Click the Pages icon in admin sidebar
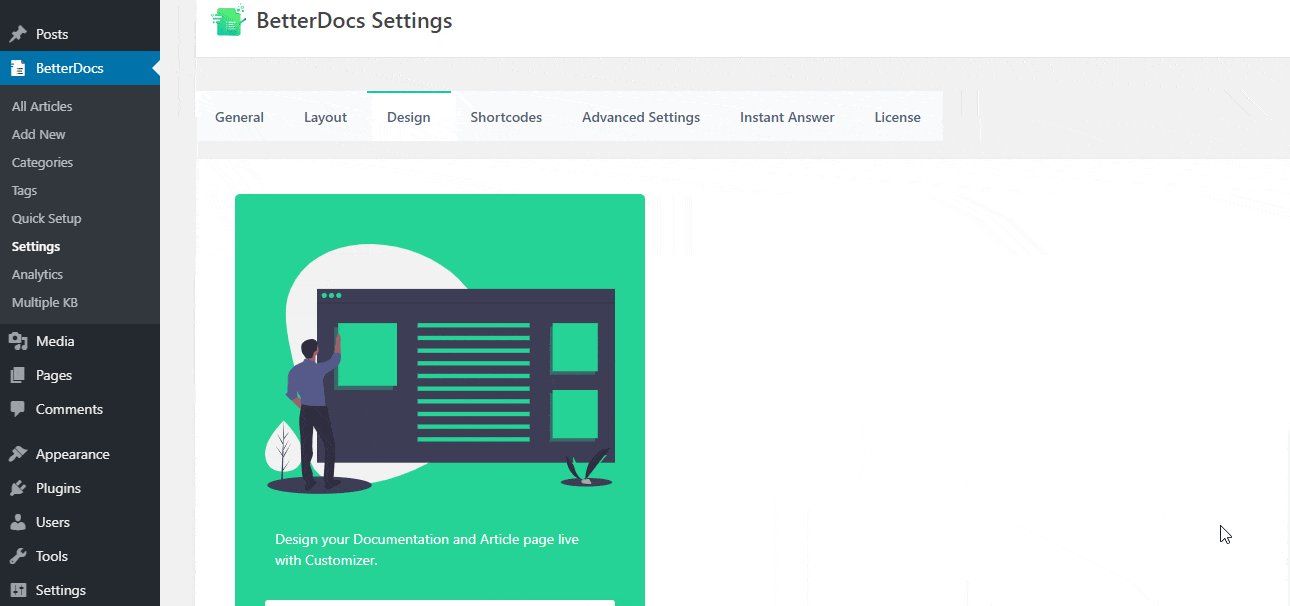This screenshot has height=606, width=1290. (17, 374)
